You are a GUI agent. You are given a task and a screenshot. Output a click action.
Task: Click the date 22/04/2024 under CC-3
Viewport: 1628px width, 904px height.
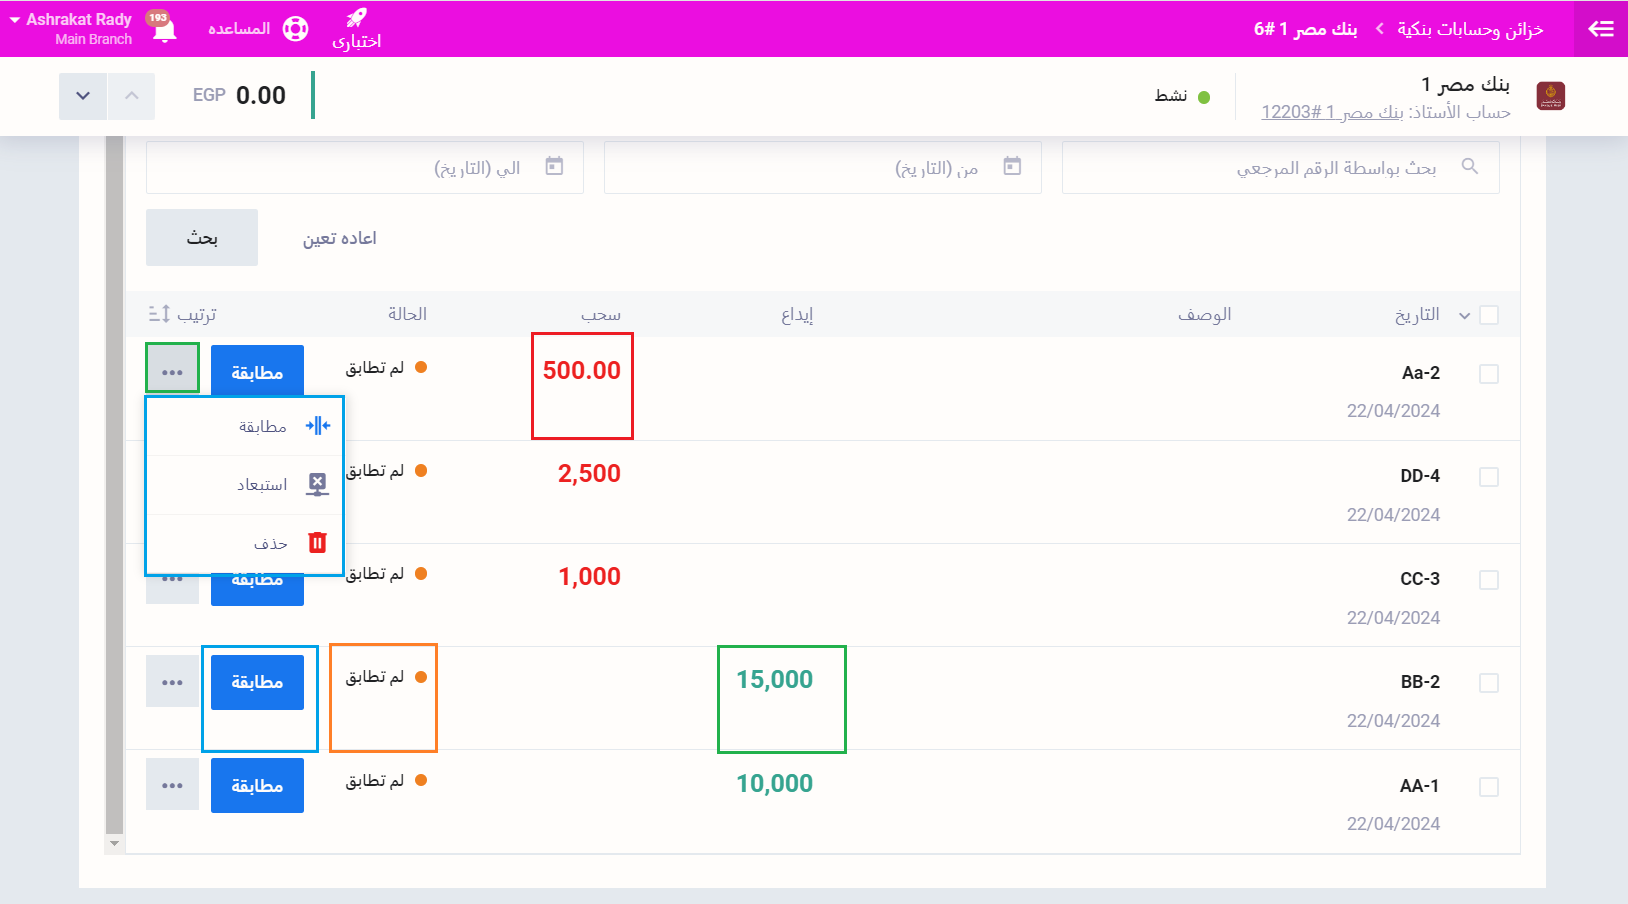(x=1393, y=618)
